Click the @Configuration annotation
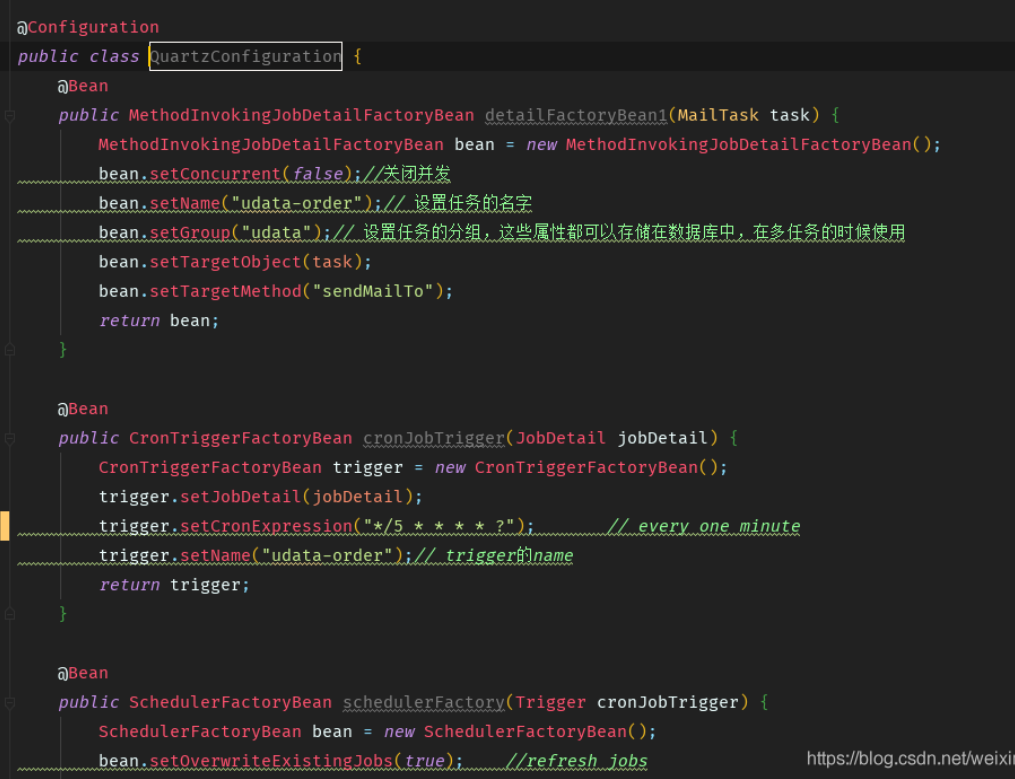 tap(88, 27)
